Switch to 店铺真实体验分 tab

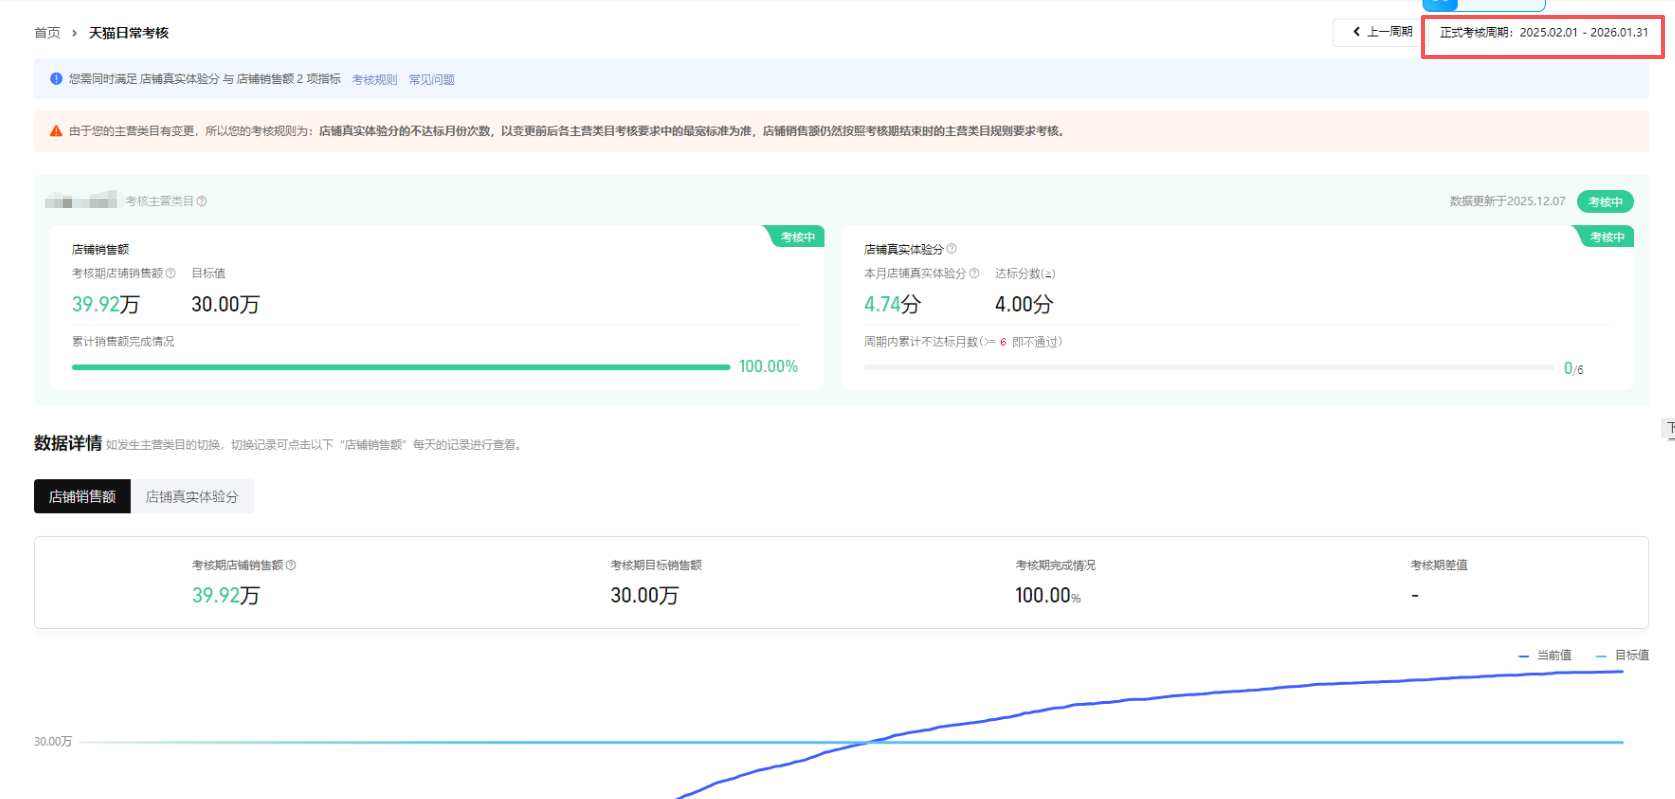(192, 496)
